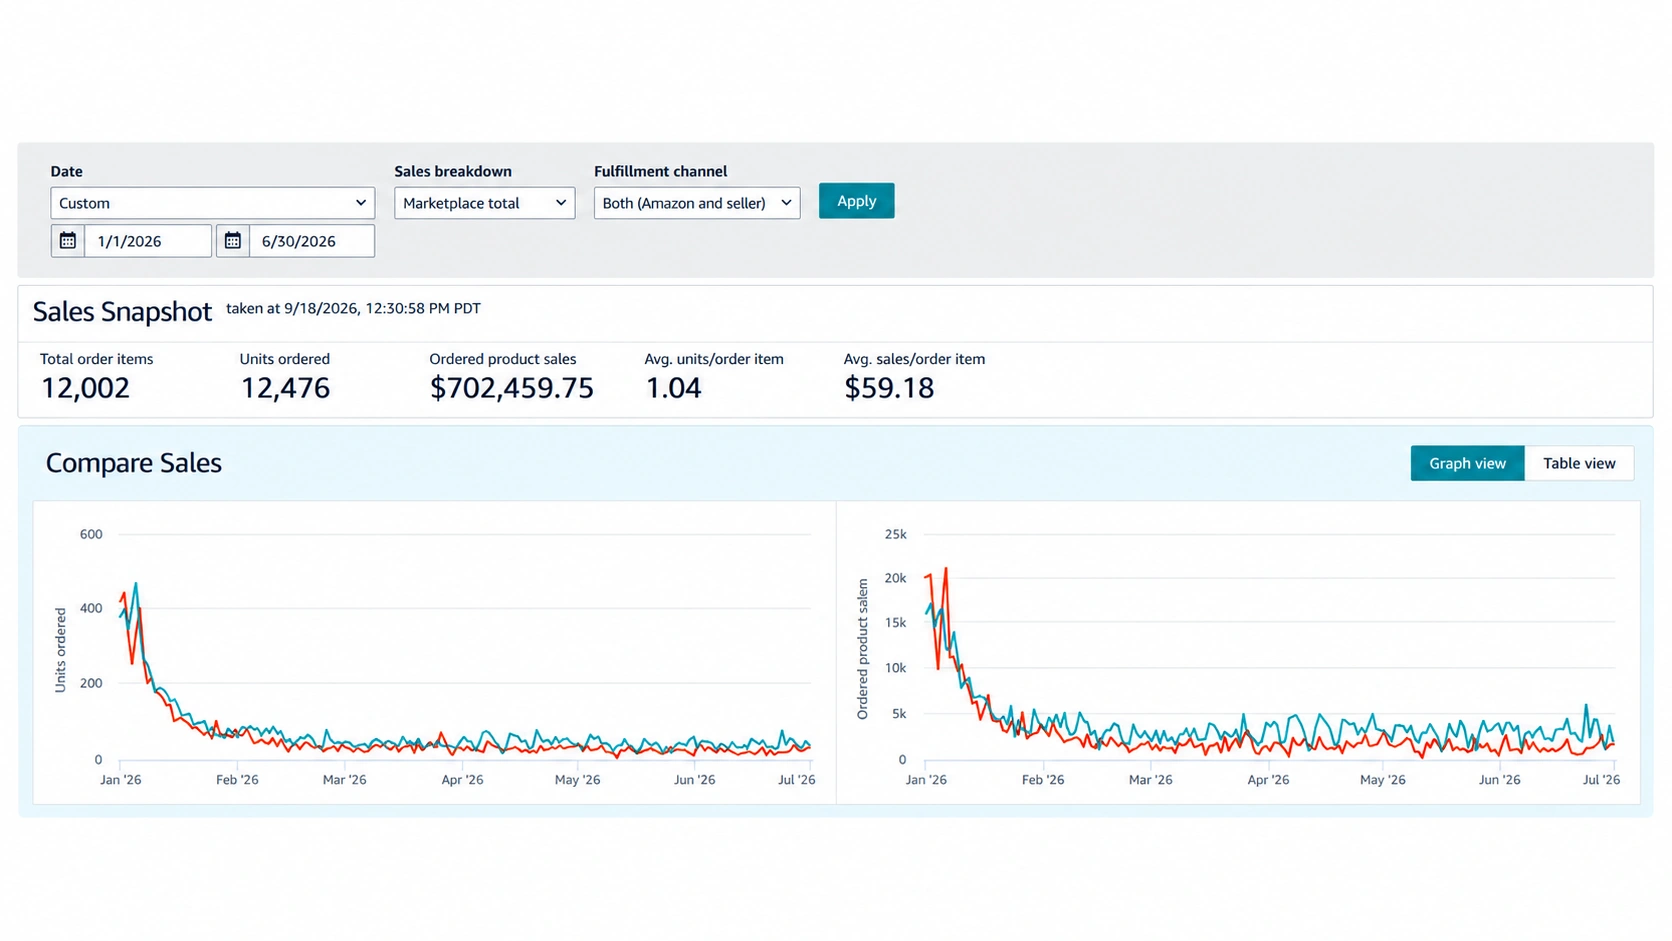Switch to Table view

pos(1579,463)
